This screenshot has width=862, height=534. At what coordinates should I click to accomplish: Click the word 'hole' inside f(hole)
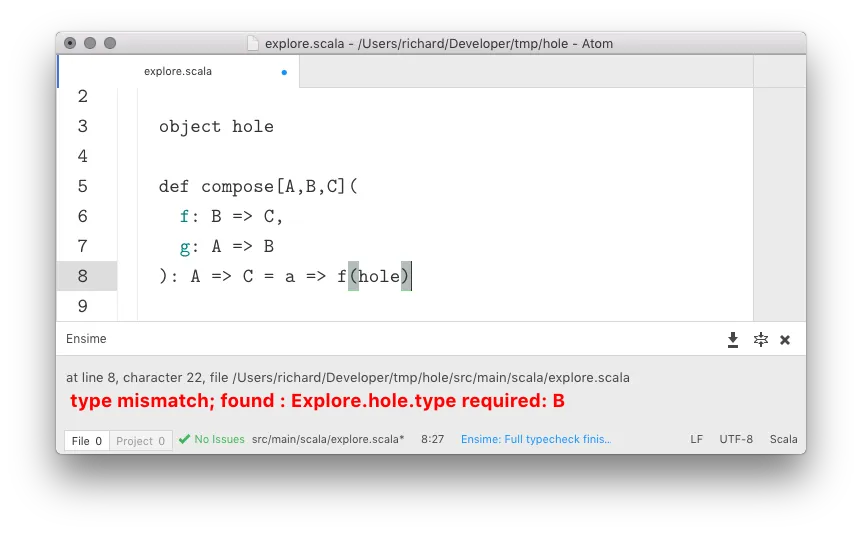point(379,276)
